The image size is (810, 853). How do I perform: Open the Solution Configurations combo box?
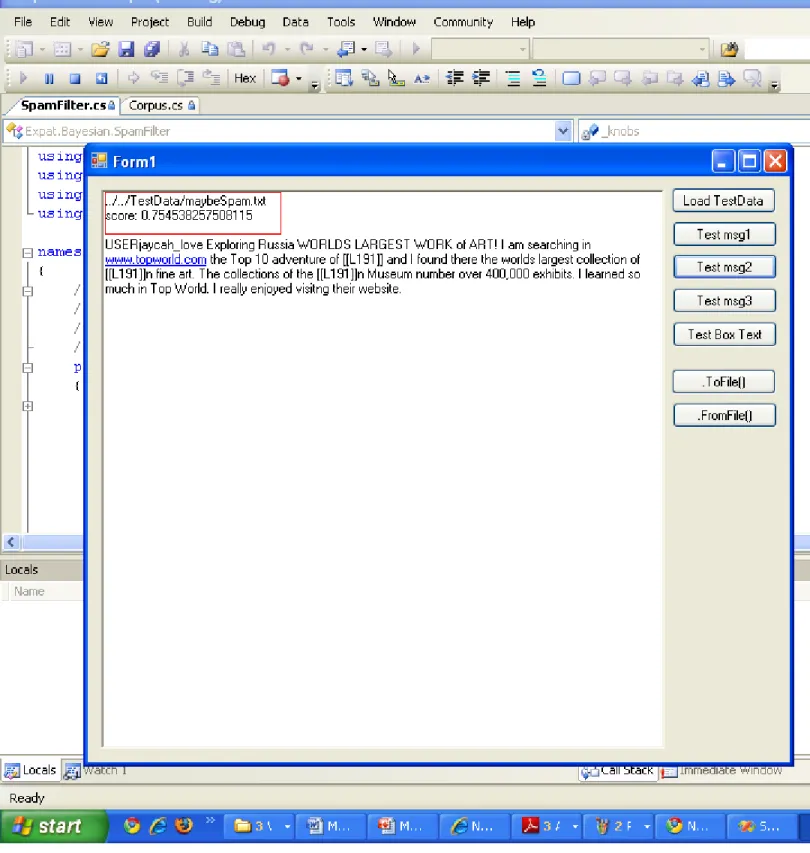pyautogui.click(x=479, y=50)
